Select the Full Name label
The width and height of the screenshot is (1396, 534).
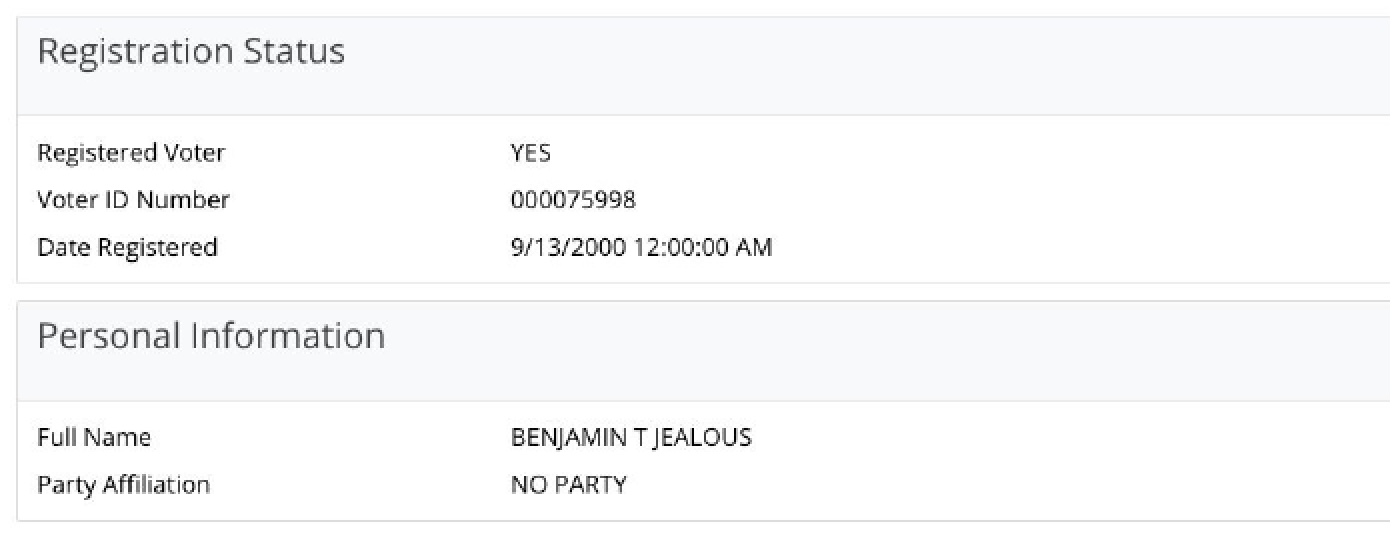point(94,438)
